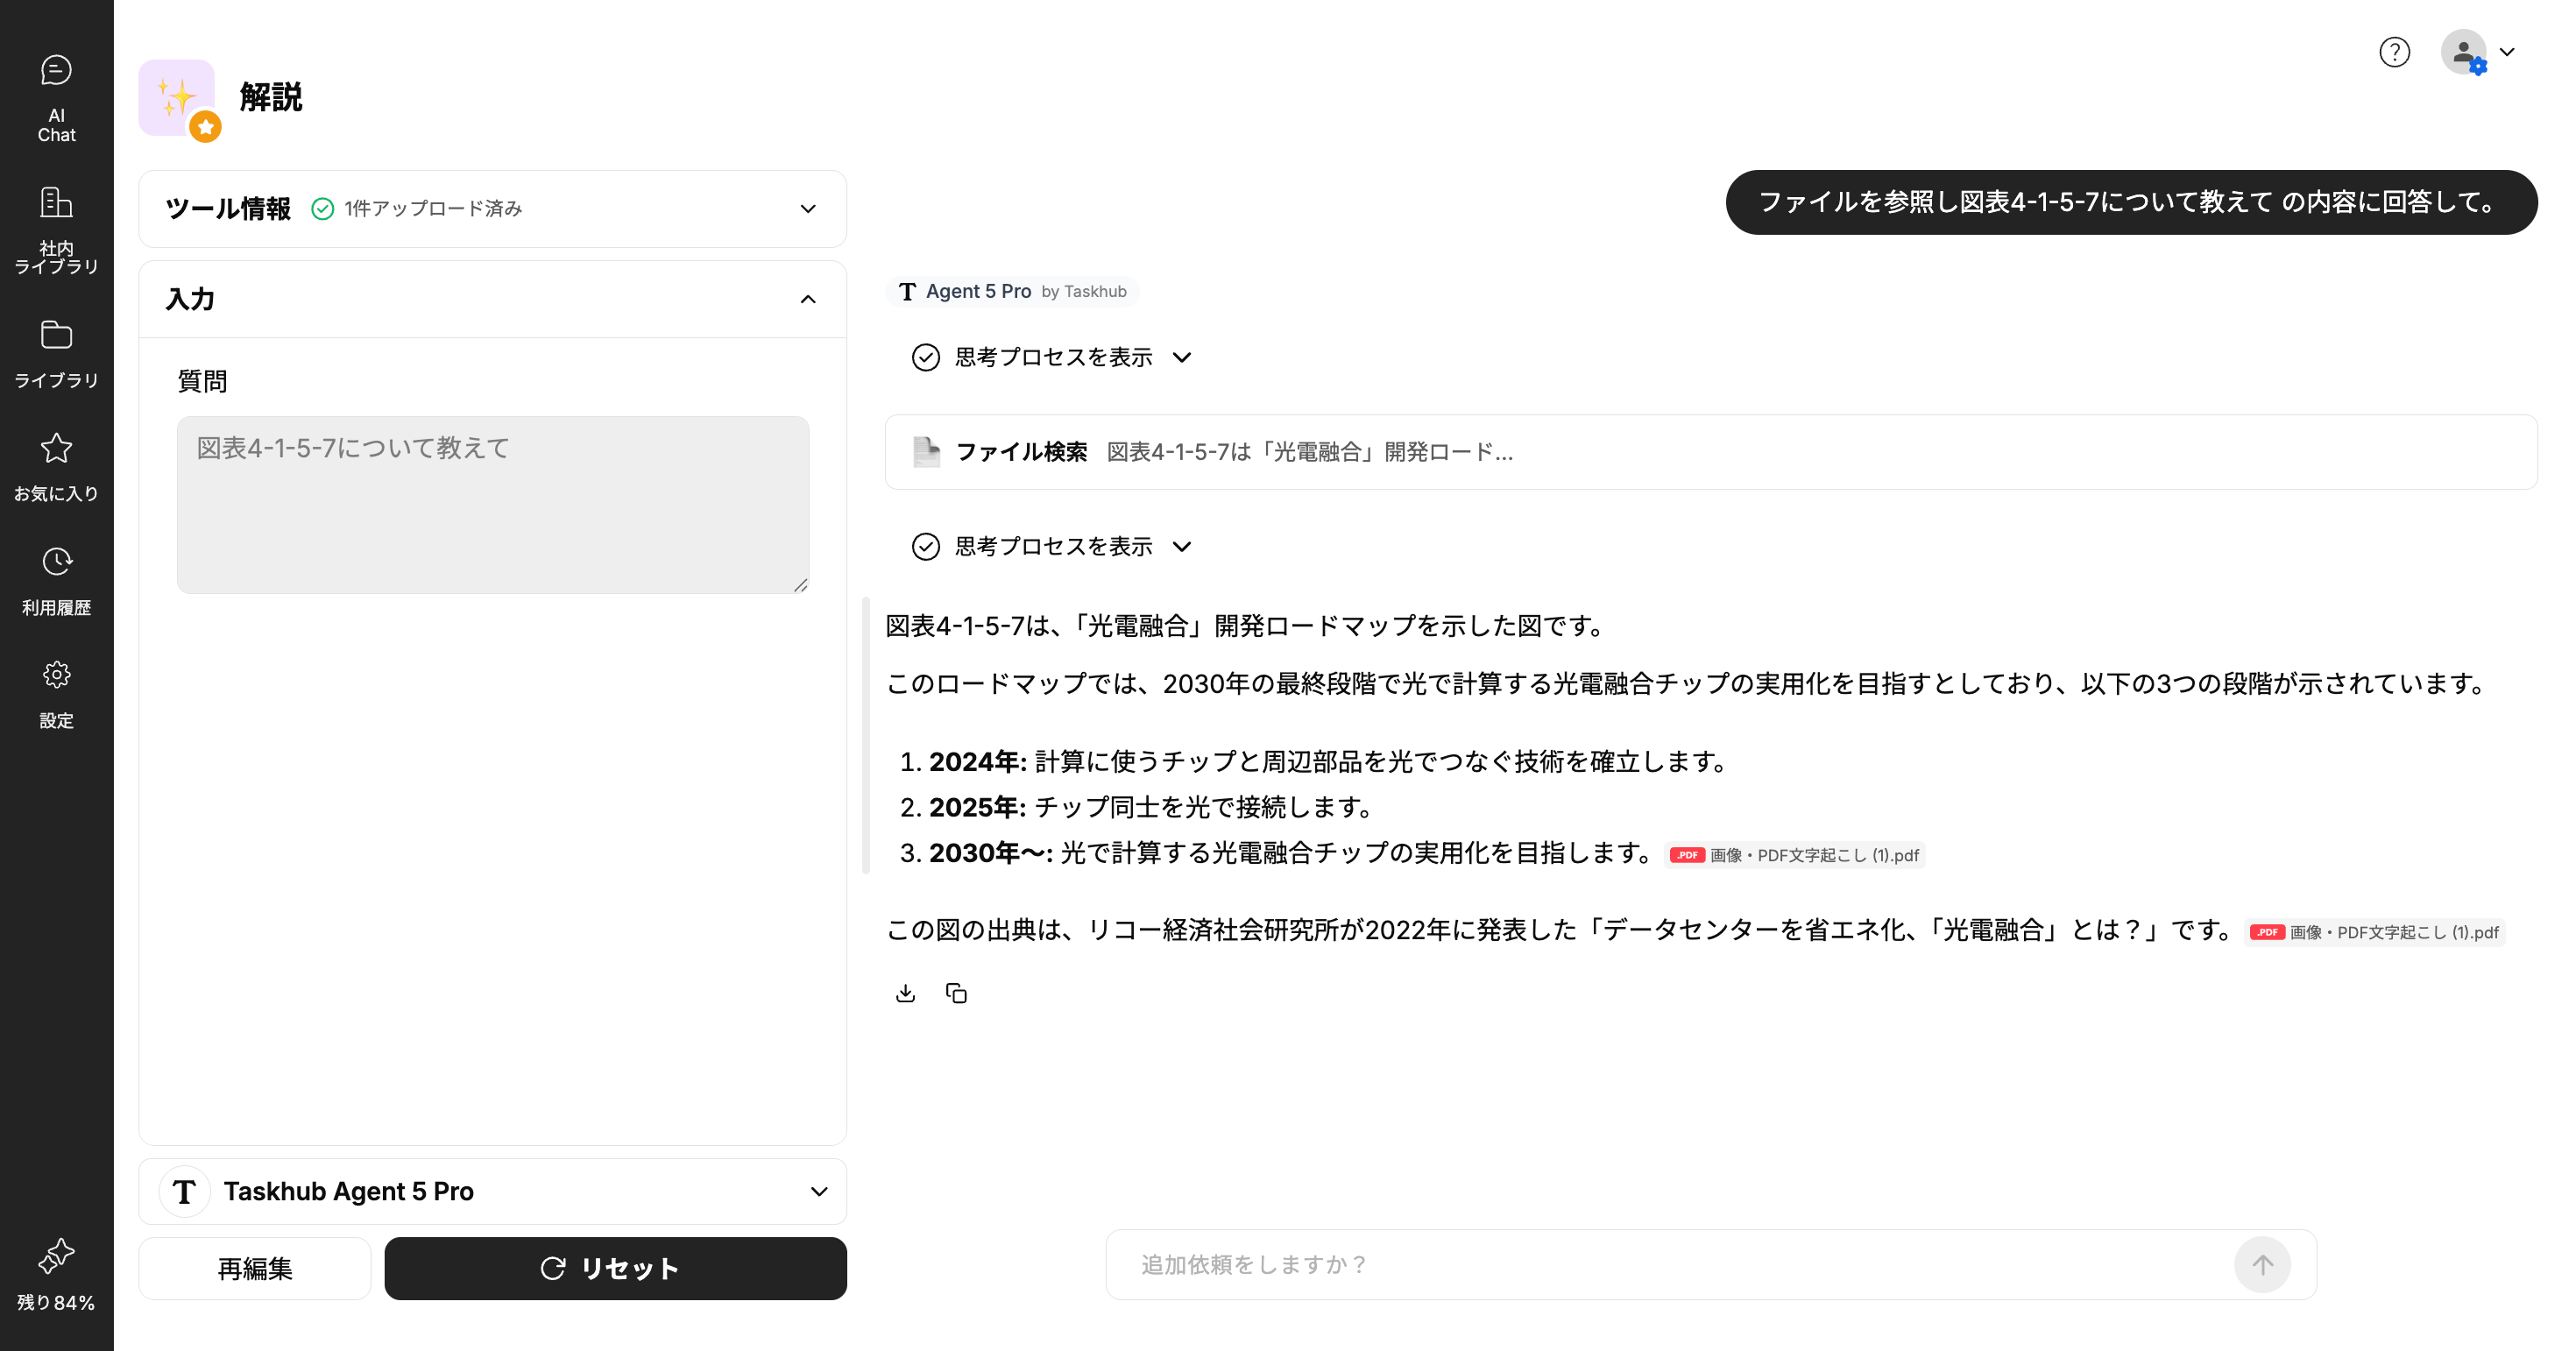Open AI Chat from sidebar
The height and width of the screenshot is (1351, 2576).
(56, 97)
